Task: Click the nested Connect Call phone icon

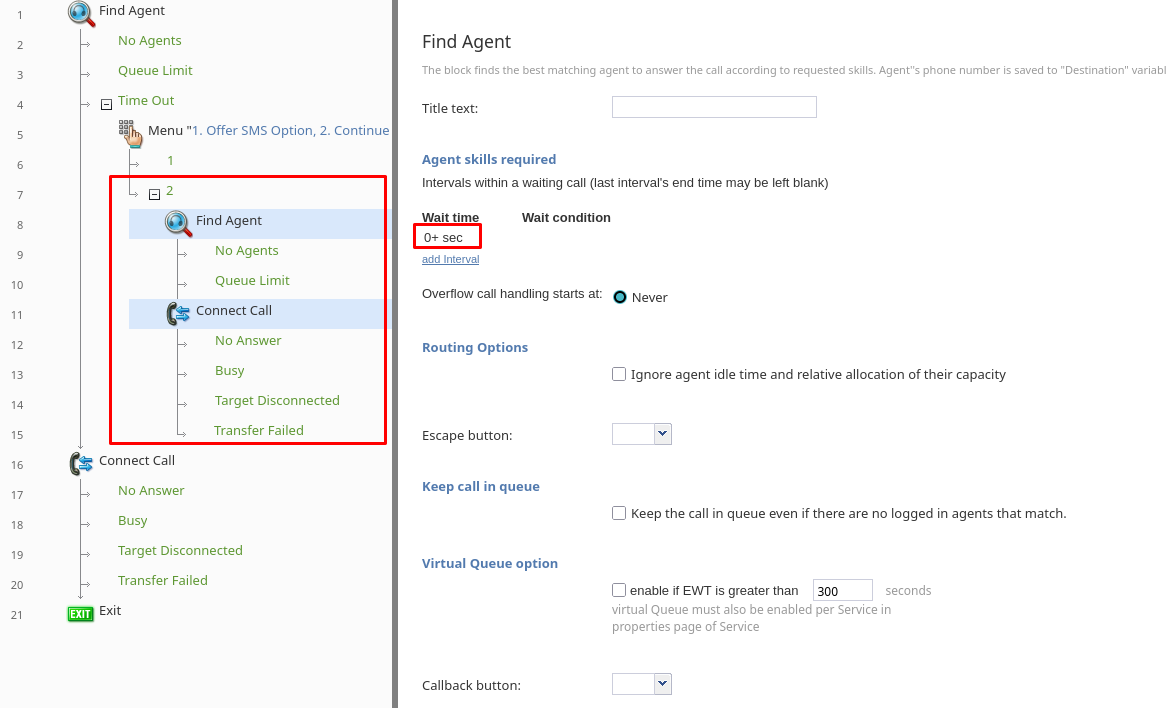Action: [178, 313]
